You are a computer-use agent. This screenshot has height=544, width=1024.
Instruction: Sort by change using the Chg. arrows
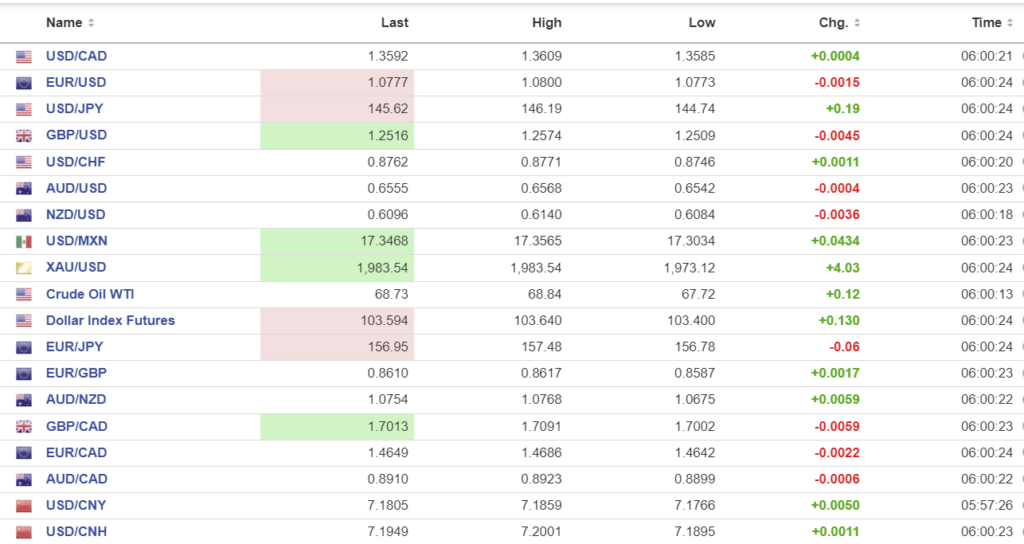point(857,23)
